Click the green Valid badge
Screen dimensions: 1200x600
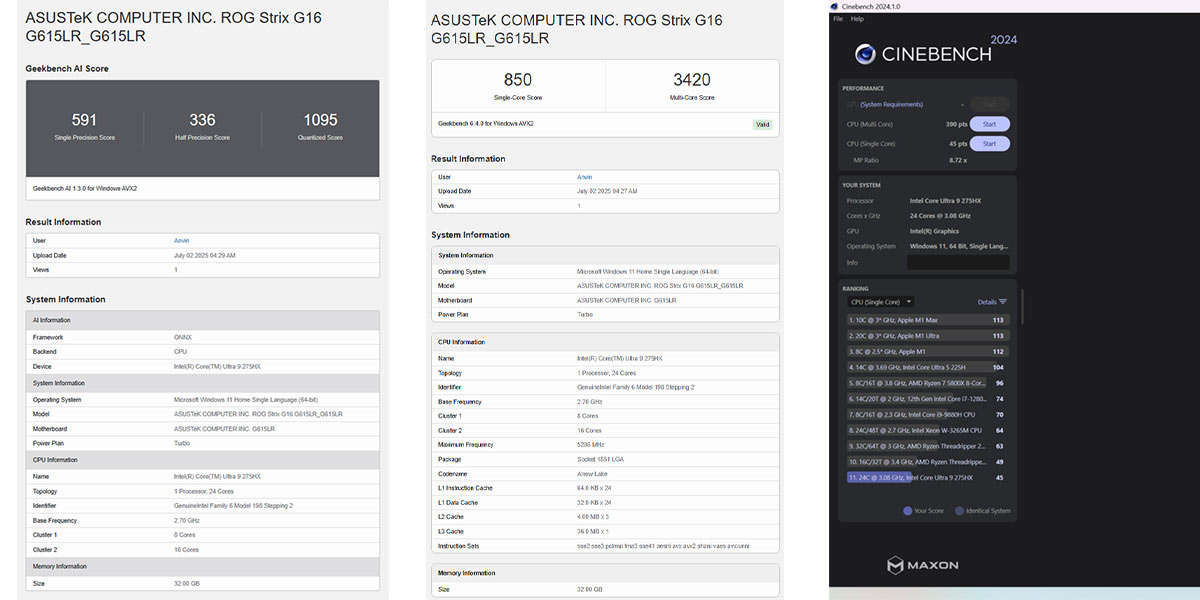(x=762, y=125)
